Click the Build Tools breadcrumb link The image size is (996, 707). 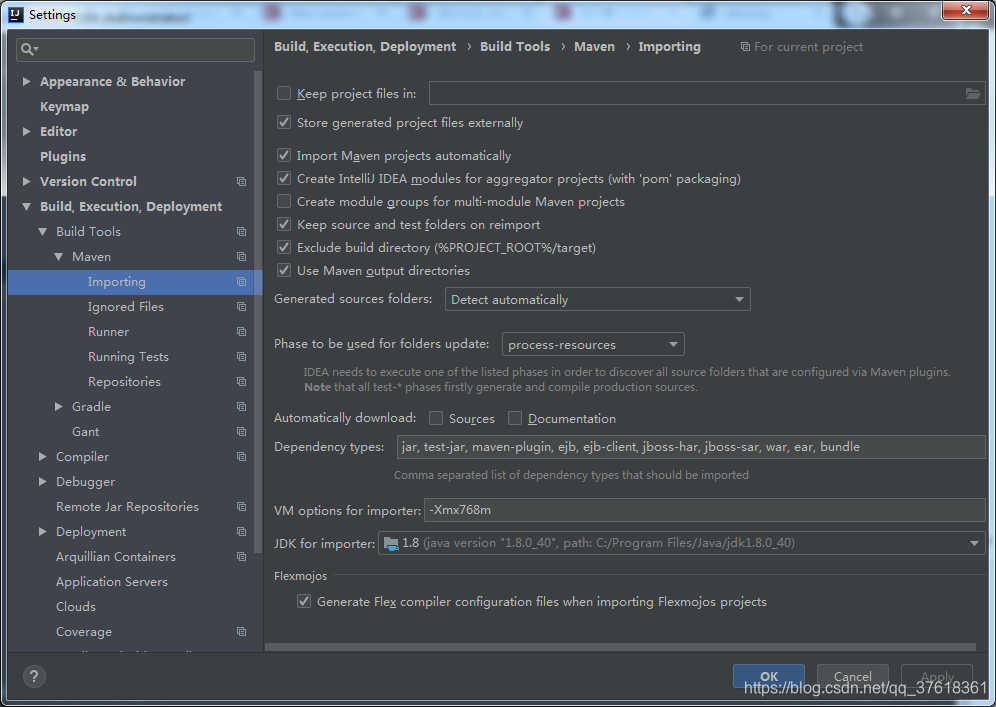514,46
